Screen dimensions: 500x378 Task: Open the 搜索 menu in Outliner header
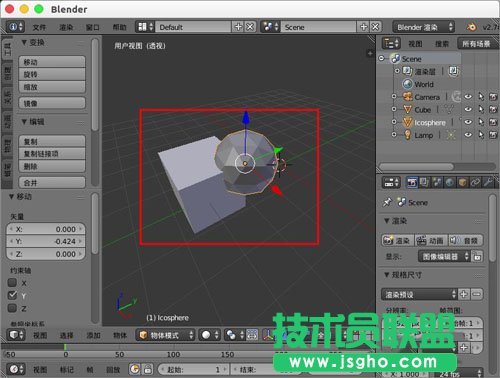pyautogui.click(x=442, y=44)
